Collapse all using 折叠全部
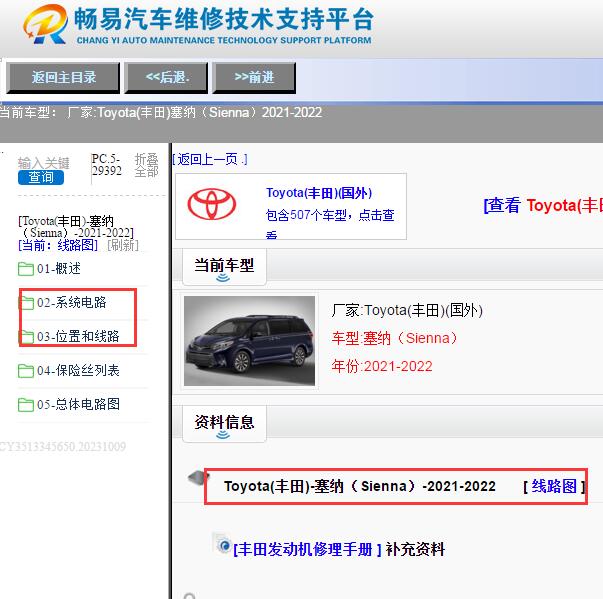The width and height of the screenshot is (603, 599). [147, 165]
